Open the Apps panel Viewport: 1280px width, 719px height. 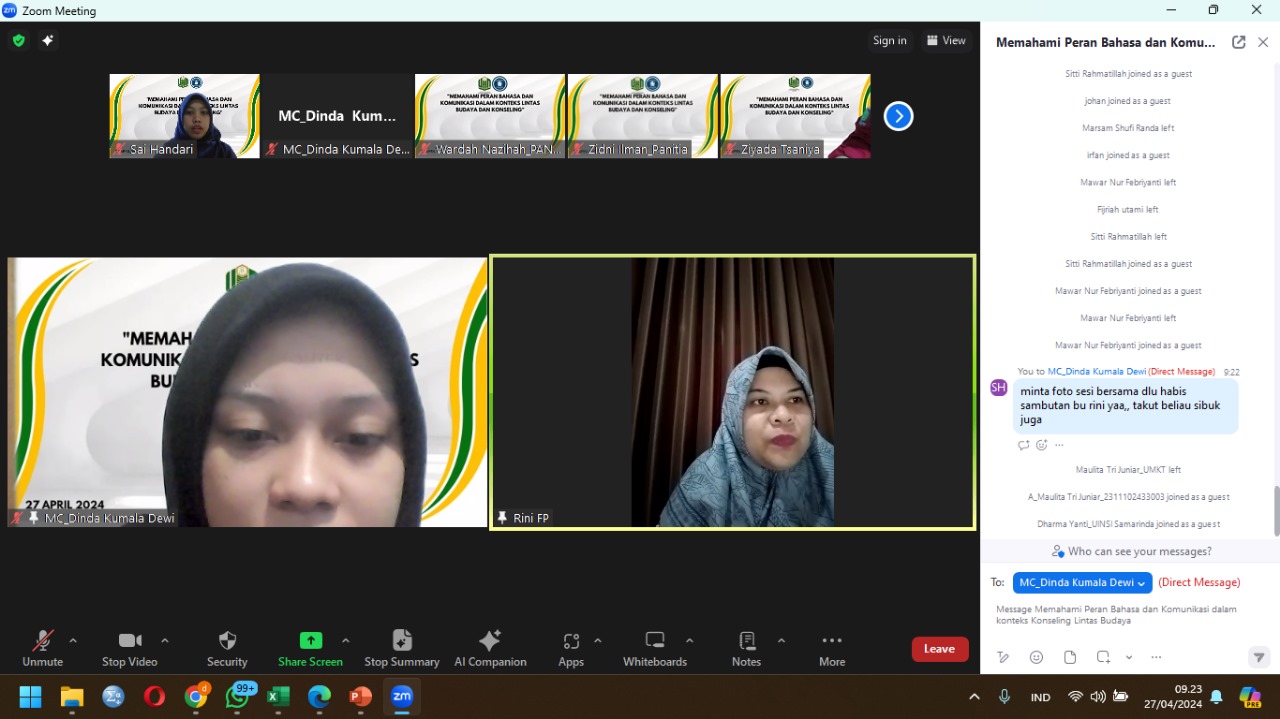point(571,648)
